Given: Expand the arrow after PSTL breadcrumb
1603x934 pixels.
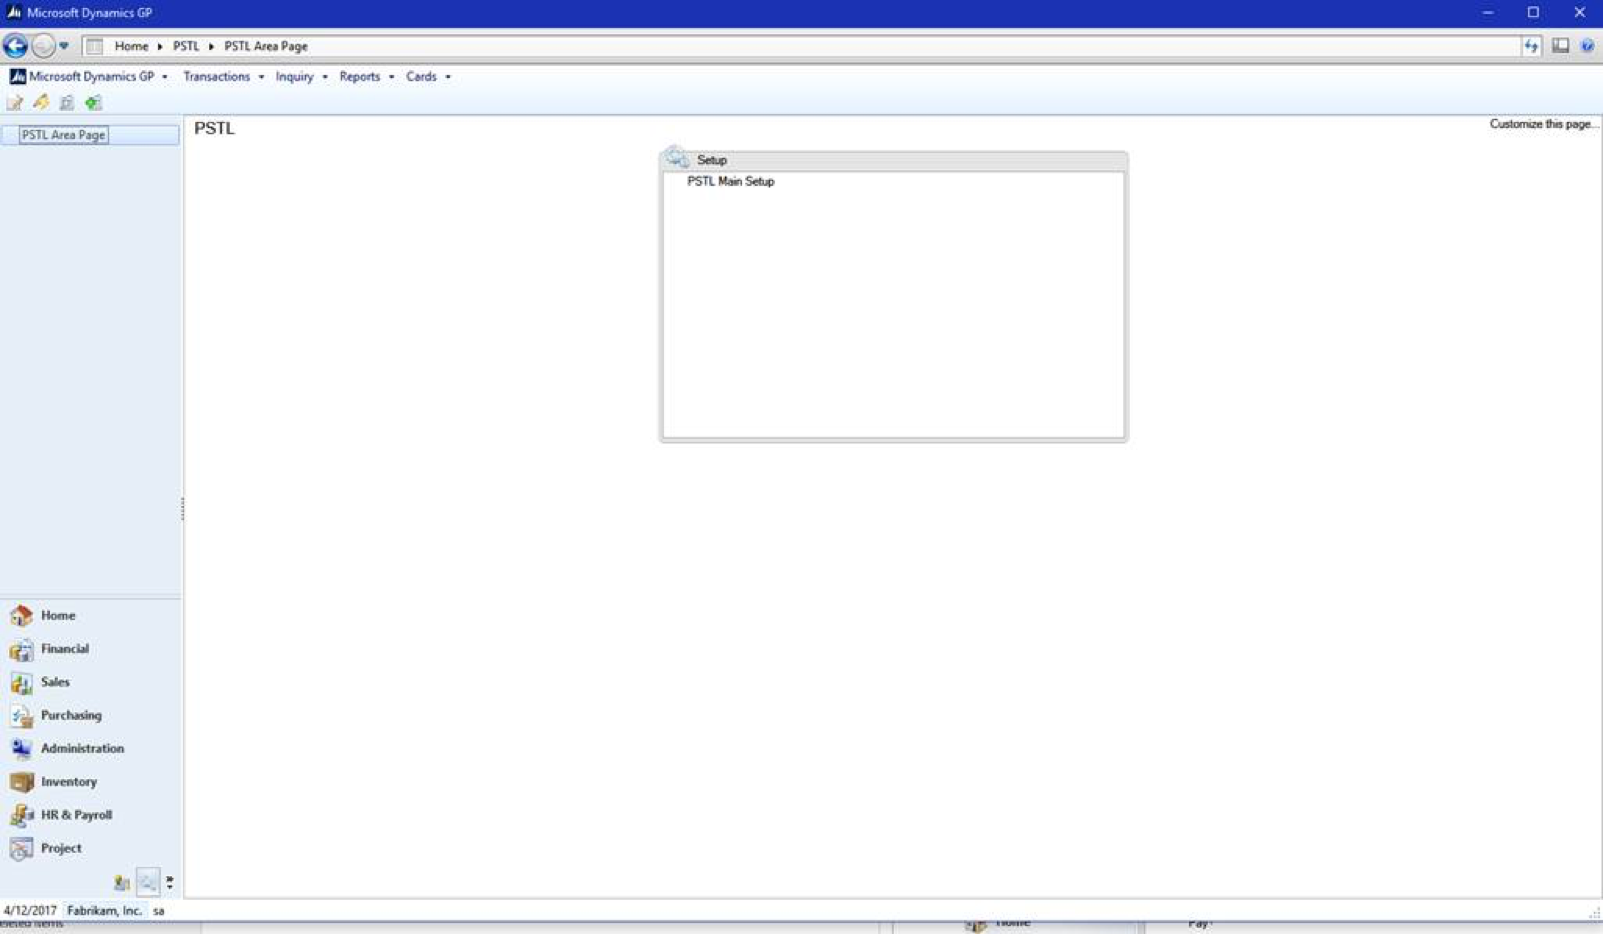Looking at the screenshot, I should (x=211, y=46).
